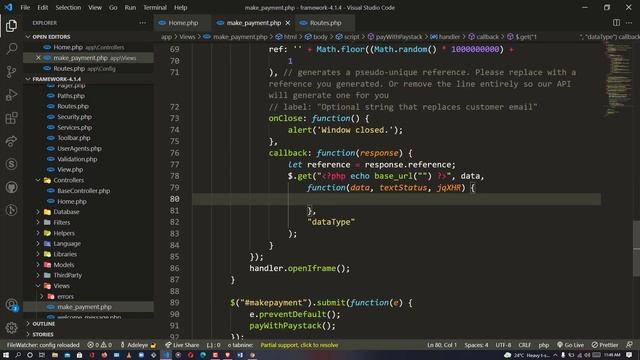Place cursor on empty line 80
The height and width of the screenshot is (360, 640).
(x=396, y=199)
